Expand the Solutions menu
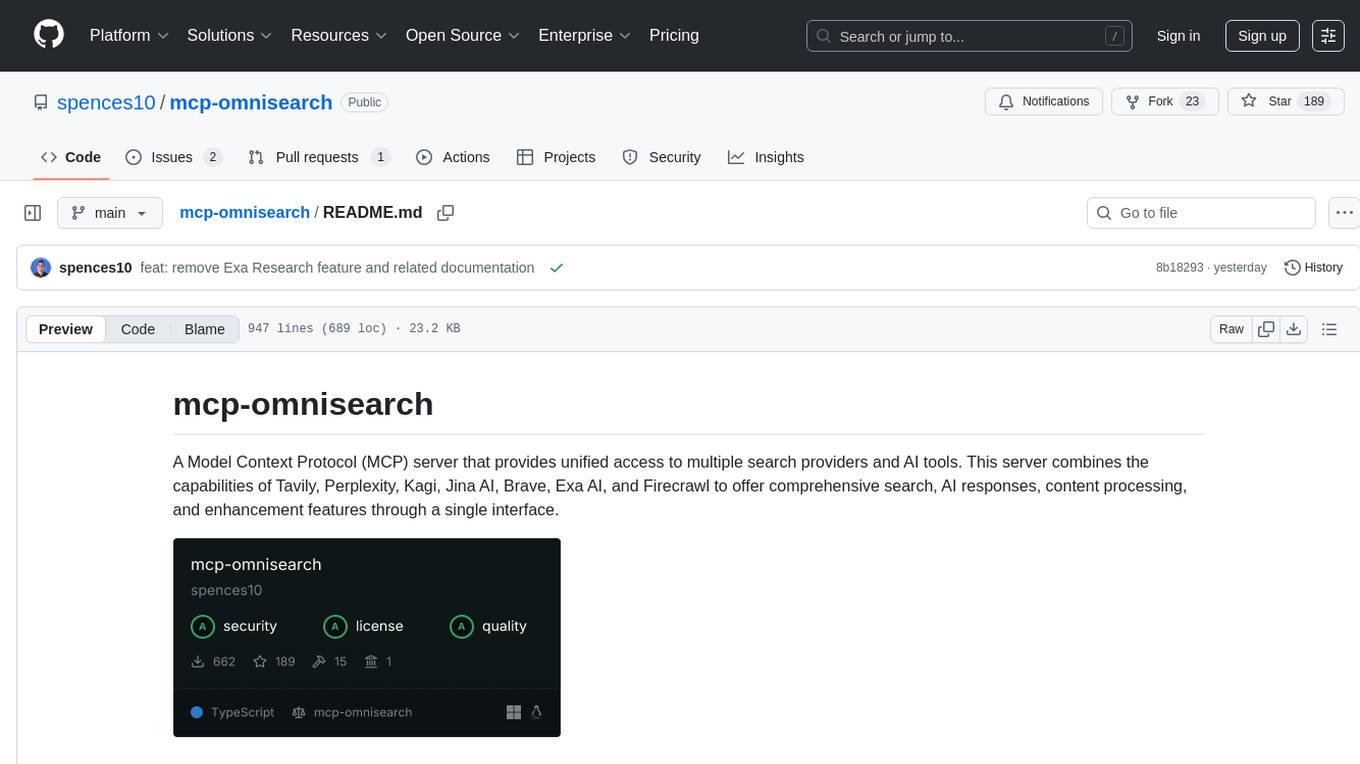Image resolution: width=1360 pixels, height=764 pixels. tap(229, 35)
